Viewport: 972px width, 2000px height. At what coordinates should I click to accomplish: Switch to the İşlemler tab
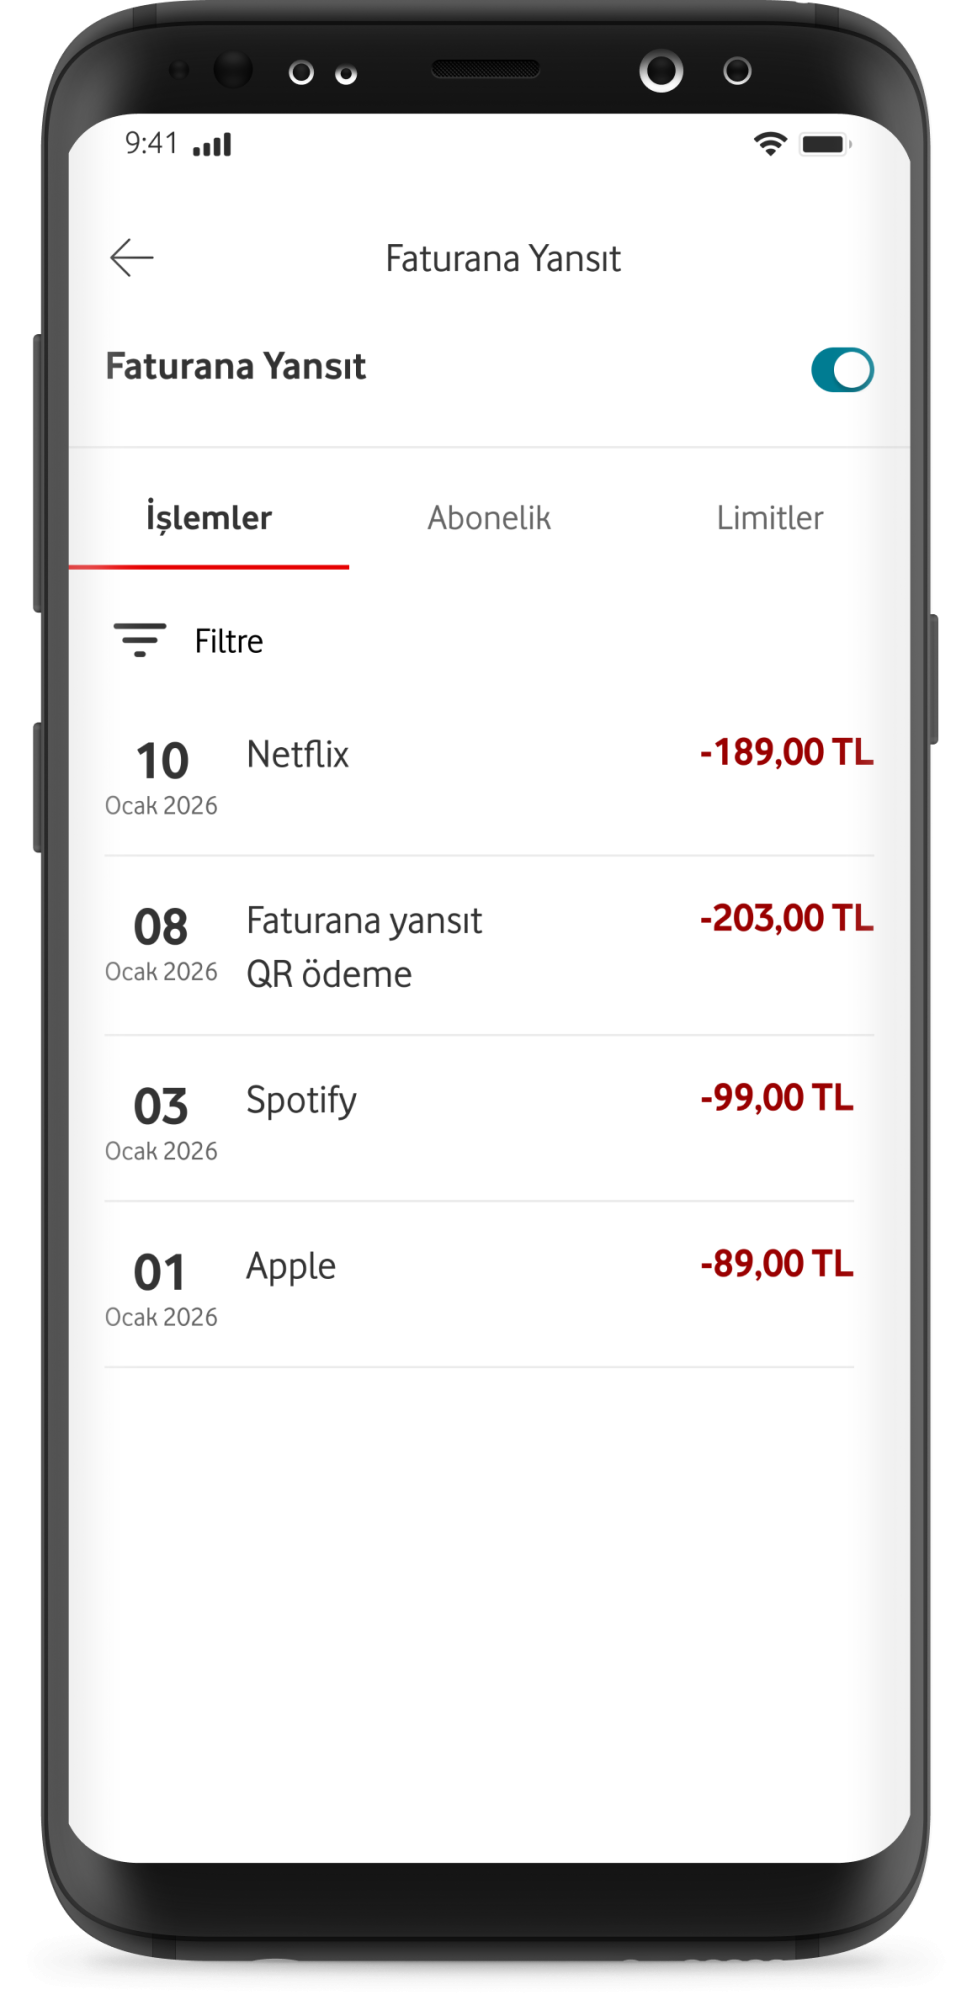[209, 518]
